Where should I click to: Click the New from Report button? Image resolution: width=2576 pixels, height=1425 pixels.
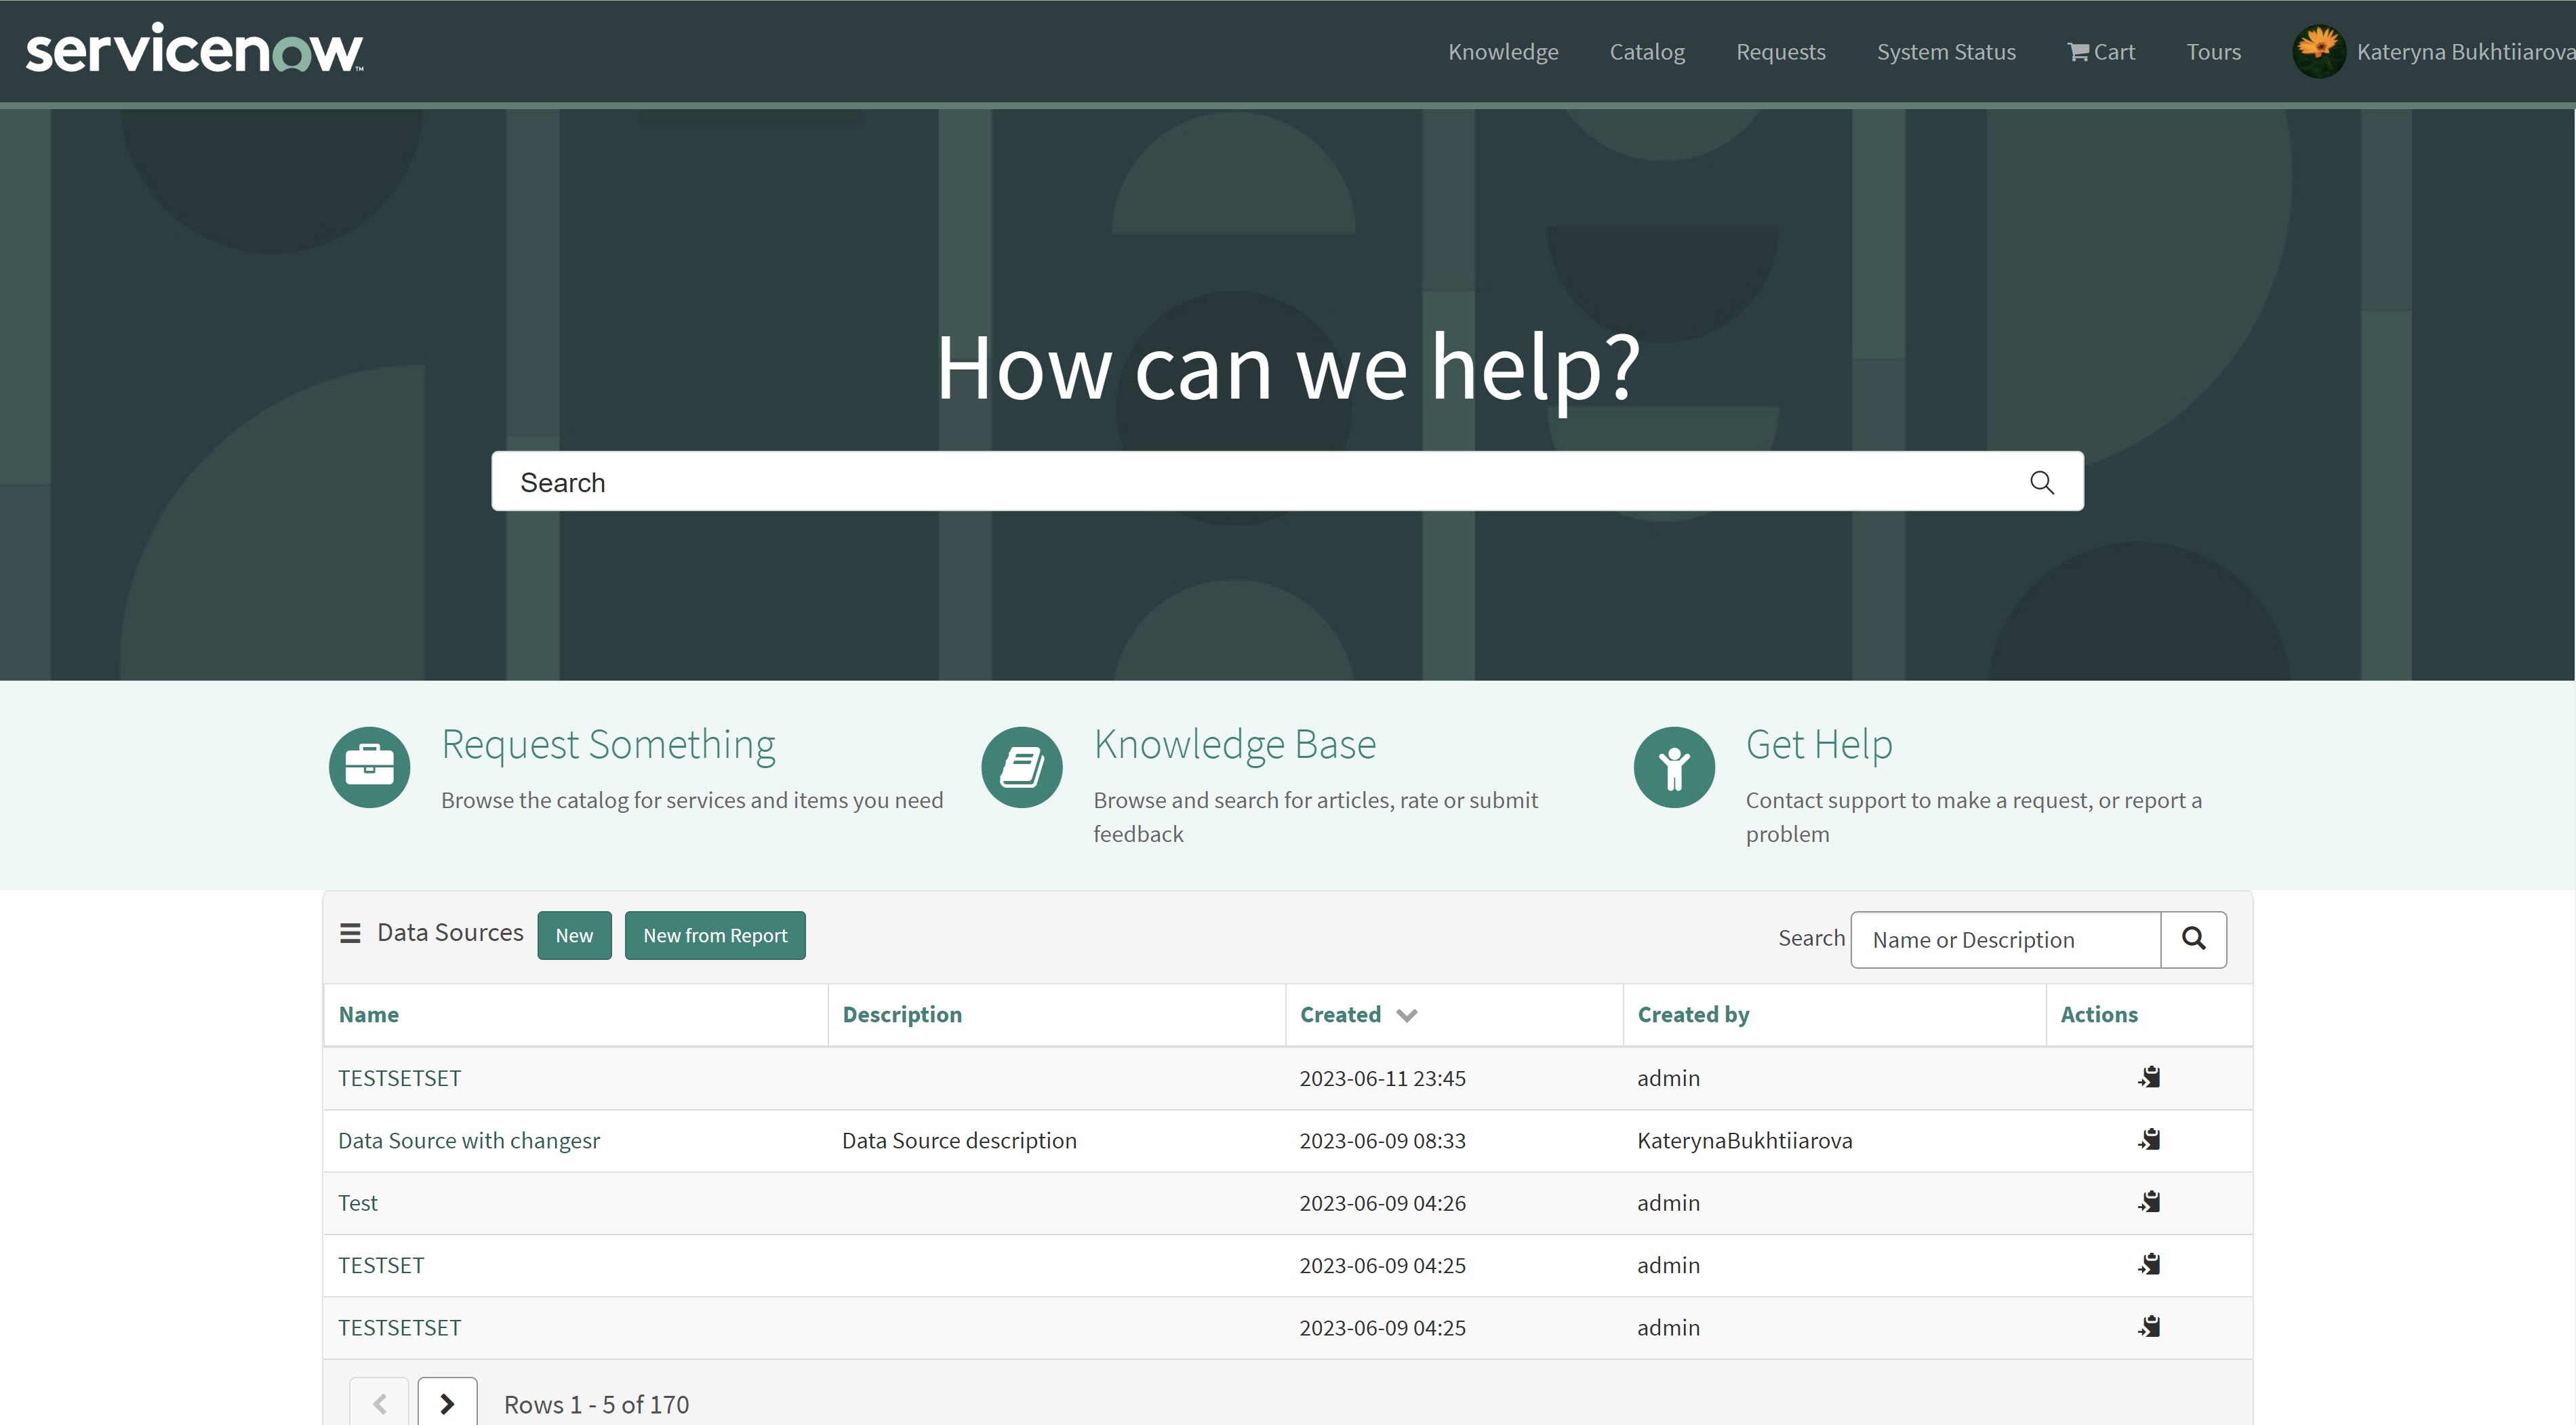(x=714, y=935)
